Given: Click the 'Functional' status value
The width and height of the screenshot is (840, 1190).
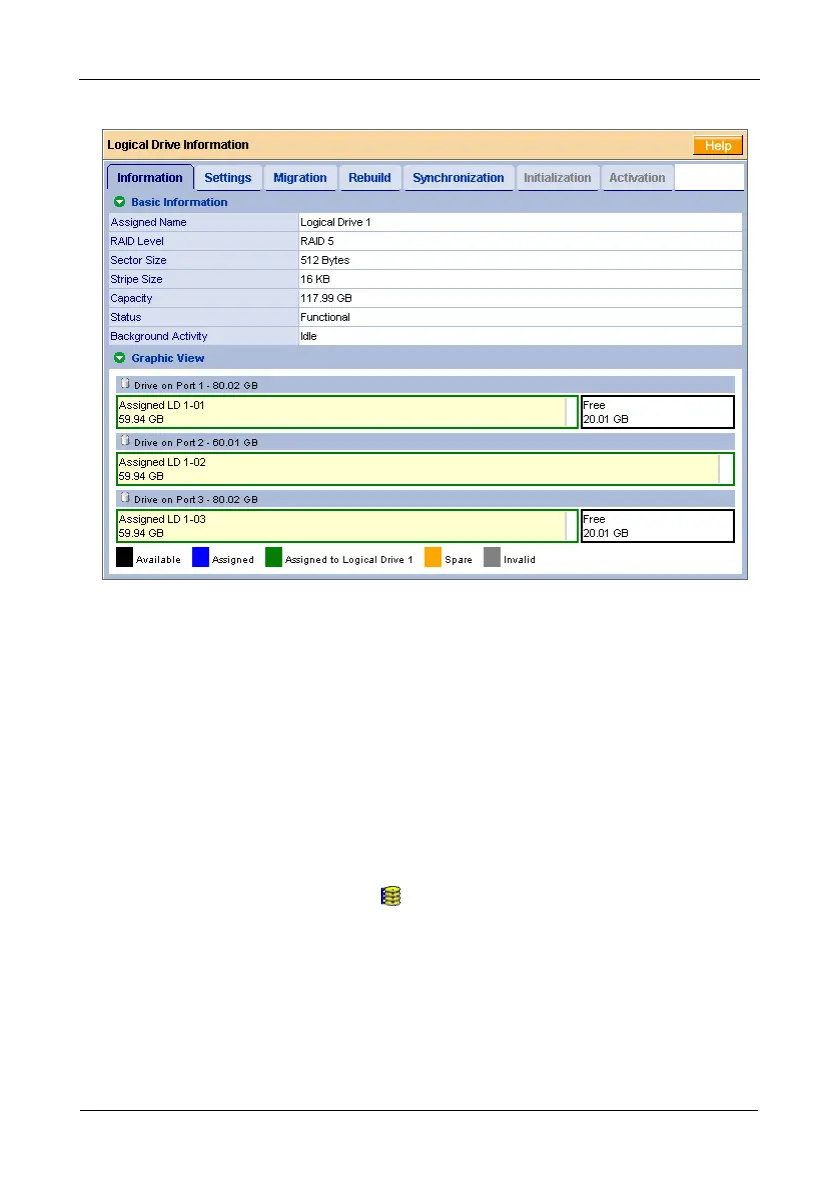Looking at the screenshot, I should click(x=325, y=317).
